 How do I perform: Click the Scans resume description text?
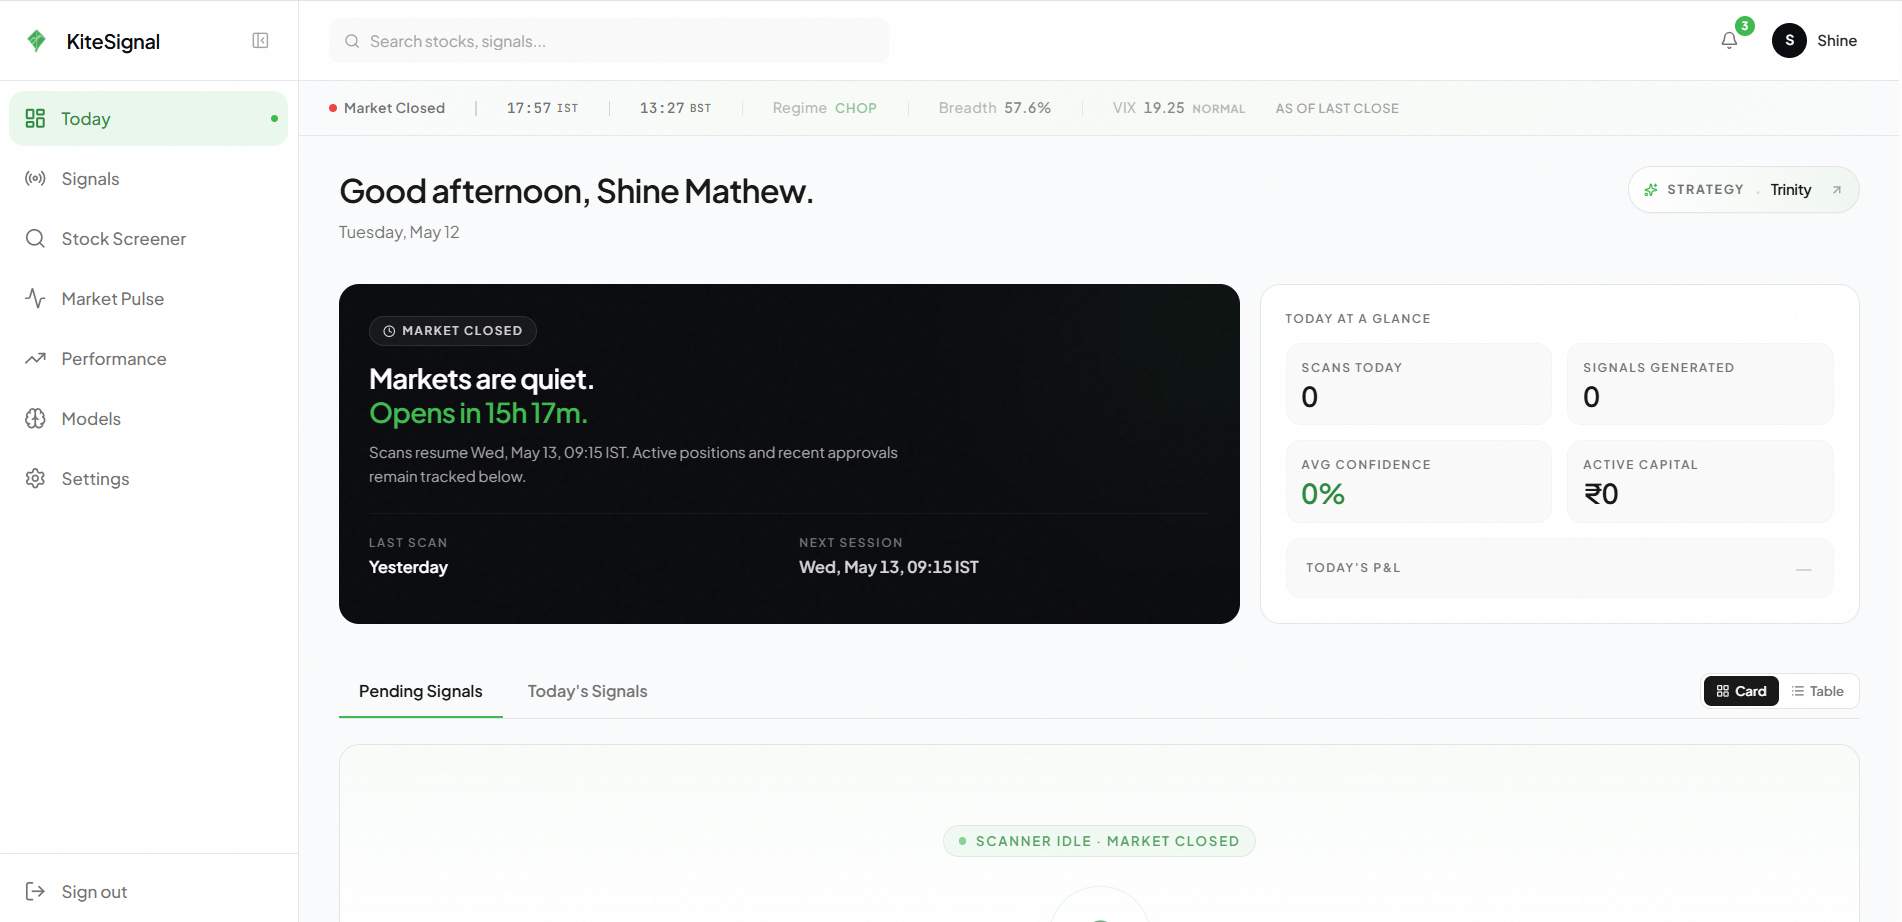pyautogui.click(x=633, y=465)
